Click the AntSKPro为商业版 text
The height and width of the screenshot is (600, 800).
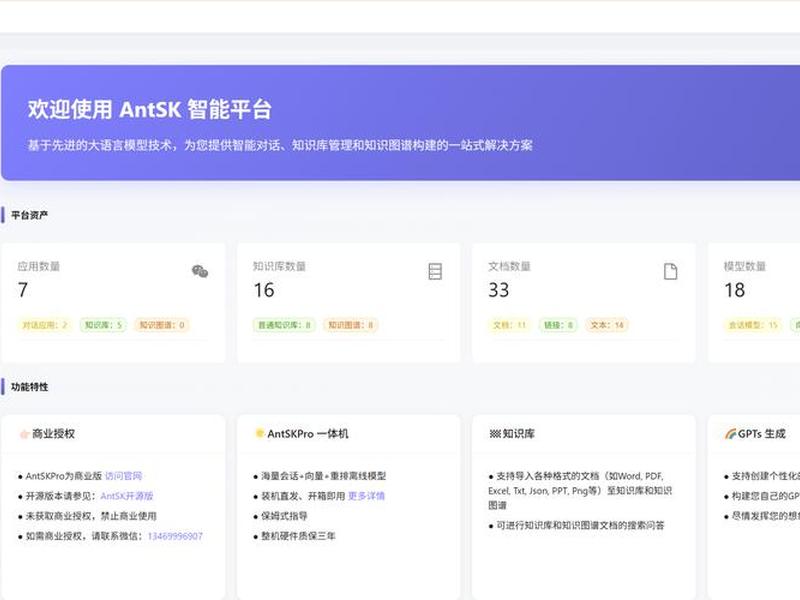click(x=64, y=476)
